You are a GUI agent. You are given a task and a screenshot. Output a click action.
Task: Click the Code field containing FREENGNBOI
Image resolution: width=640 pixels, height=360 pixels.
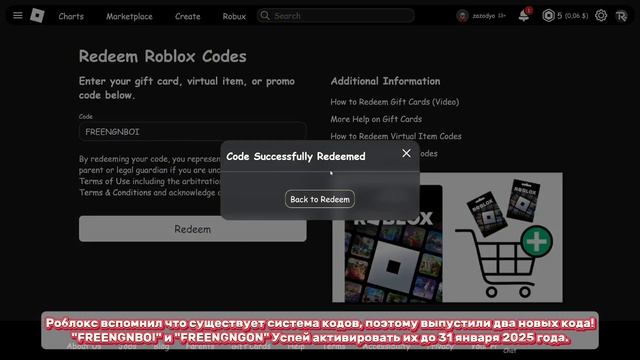pyautogui.click(x=193, y=131)
